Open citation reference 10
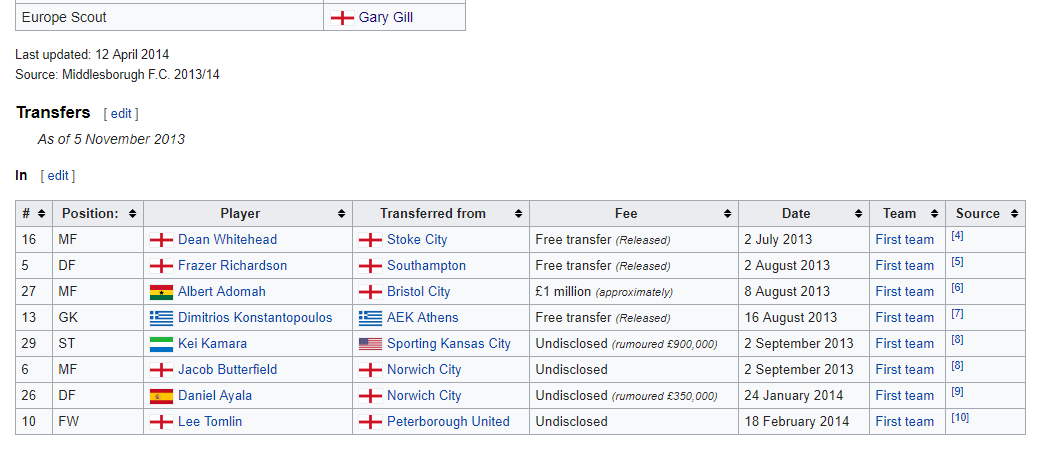 [x=960, y=417]
